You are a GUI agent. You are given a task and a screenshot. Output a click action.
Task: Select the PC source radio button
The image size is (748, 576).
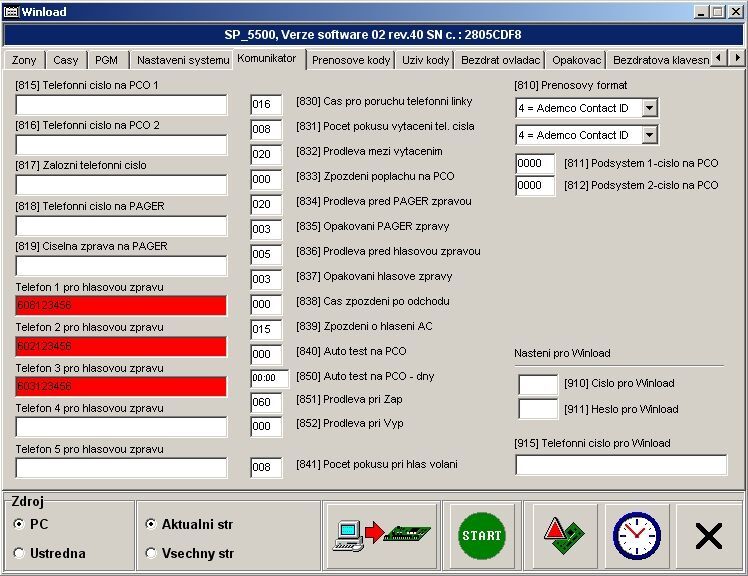(x=20, y=524)
